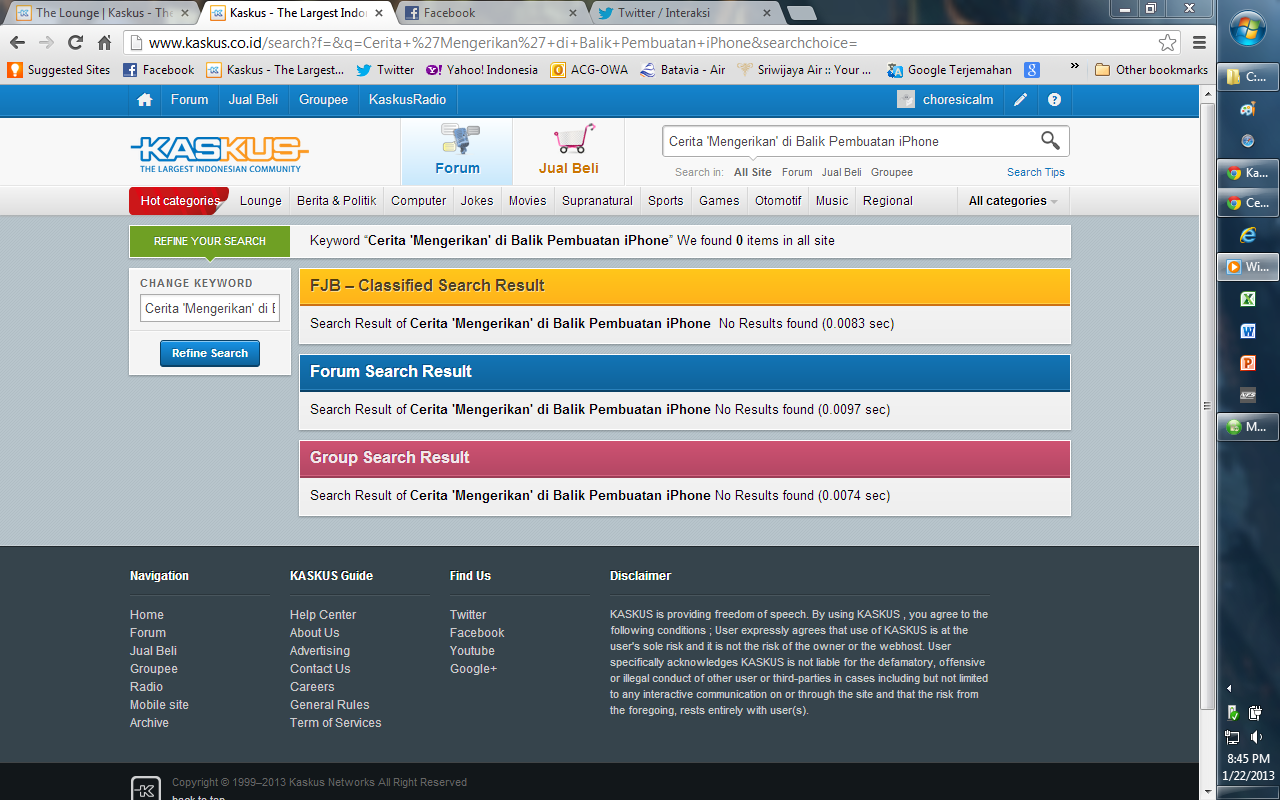Click the pencil edit icon near username

click(x=1020, y=99)
